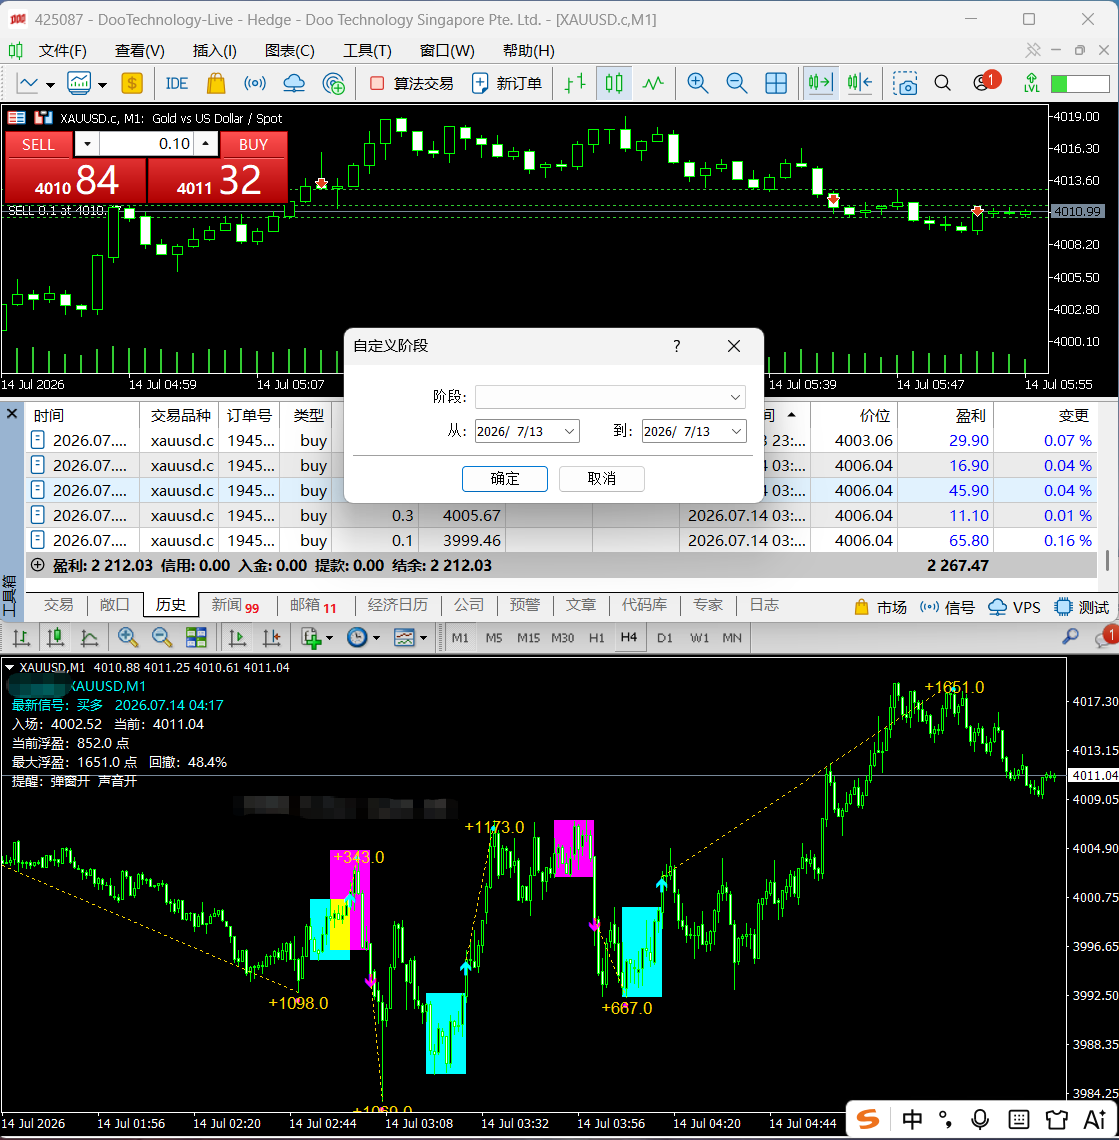Toggle 算法交易 algo trading

(412, 84)
